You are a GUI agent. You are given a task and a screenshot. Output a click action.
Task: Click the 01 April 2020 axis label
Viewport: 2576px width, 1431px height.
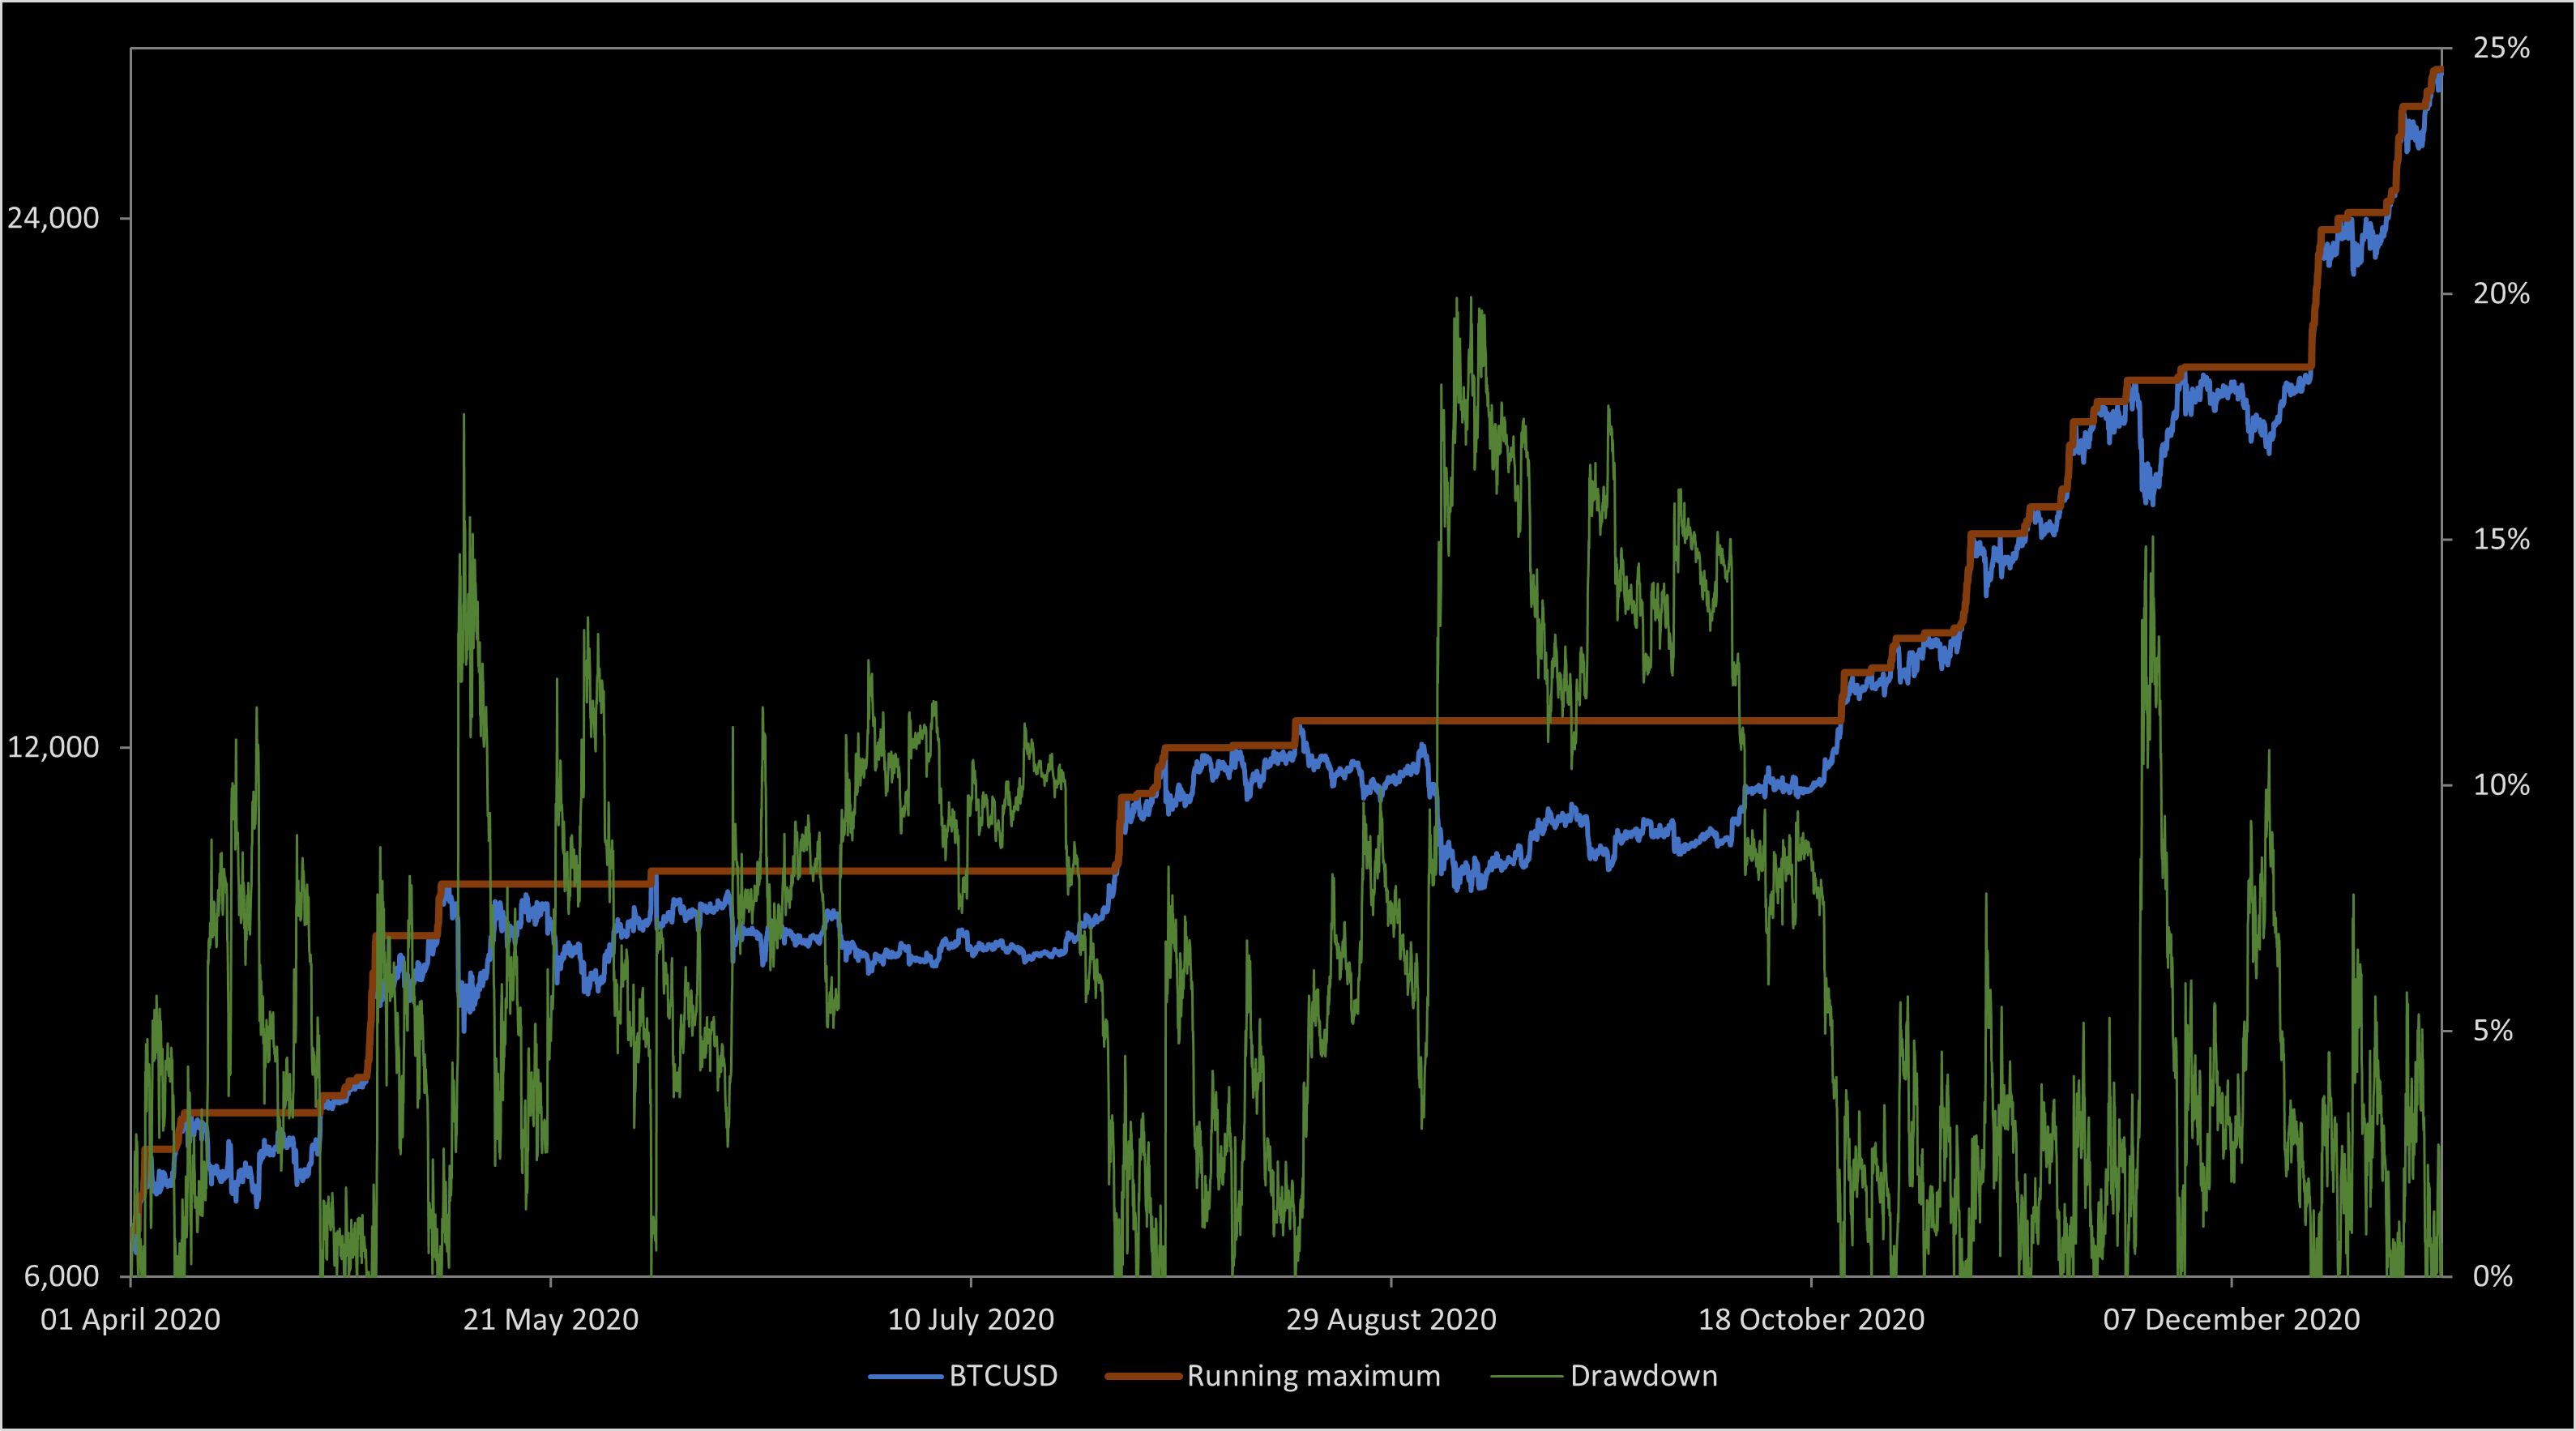click(x=130, y=1319)
